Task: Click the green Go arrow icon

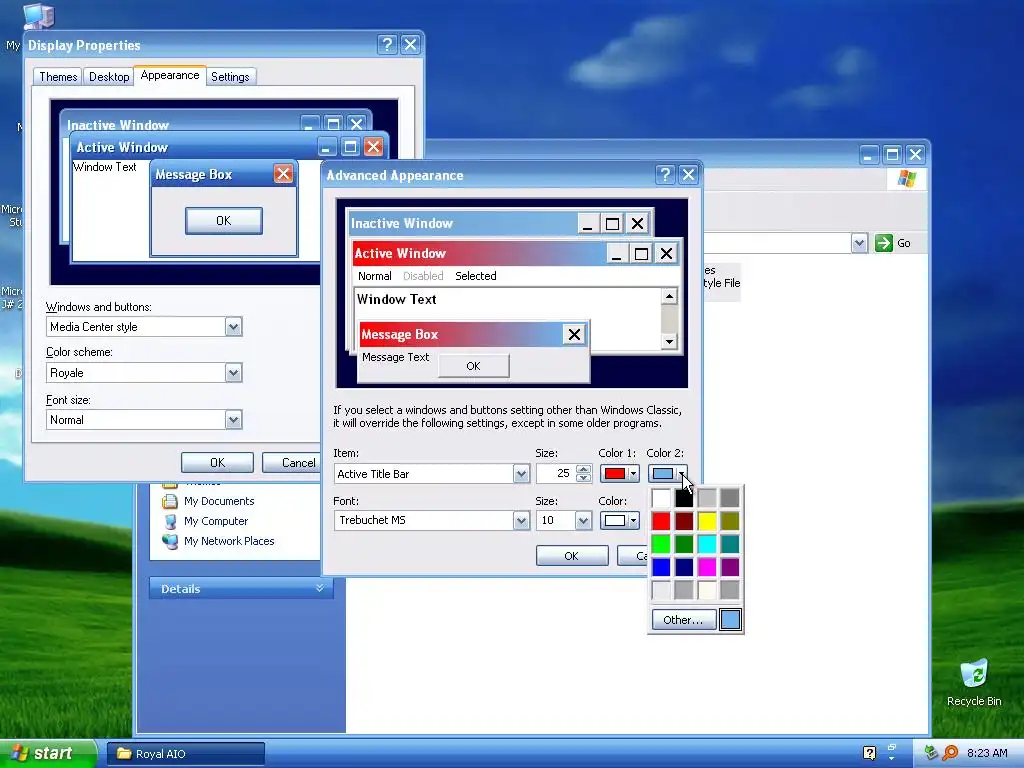Action: tap(884, 243)
